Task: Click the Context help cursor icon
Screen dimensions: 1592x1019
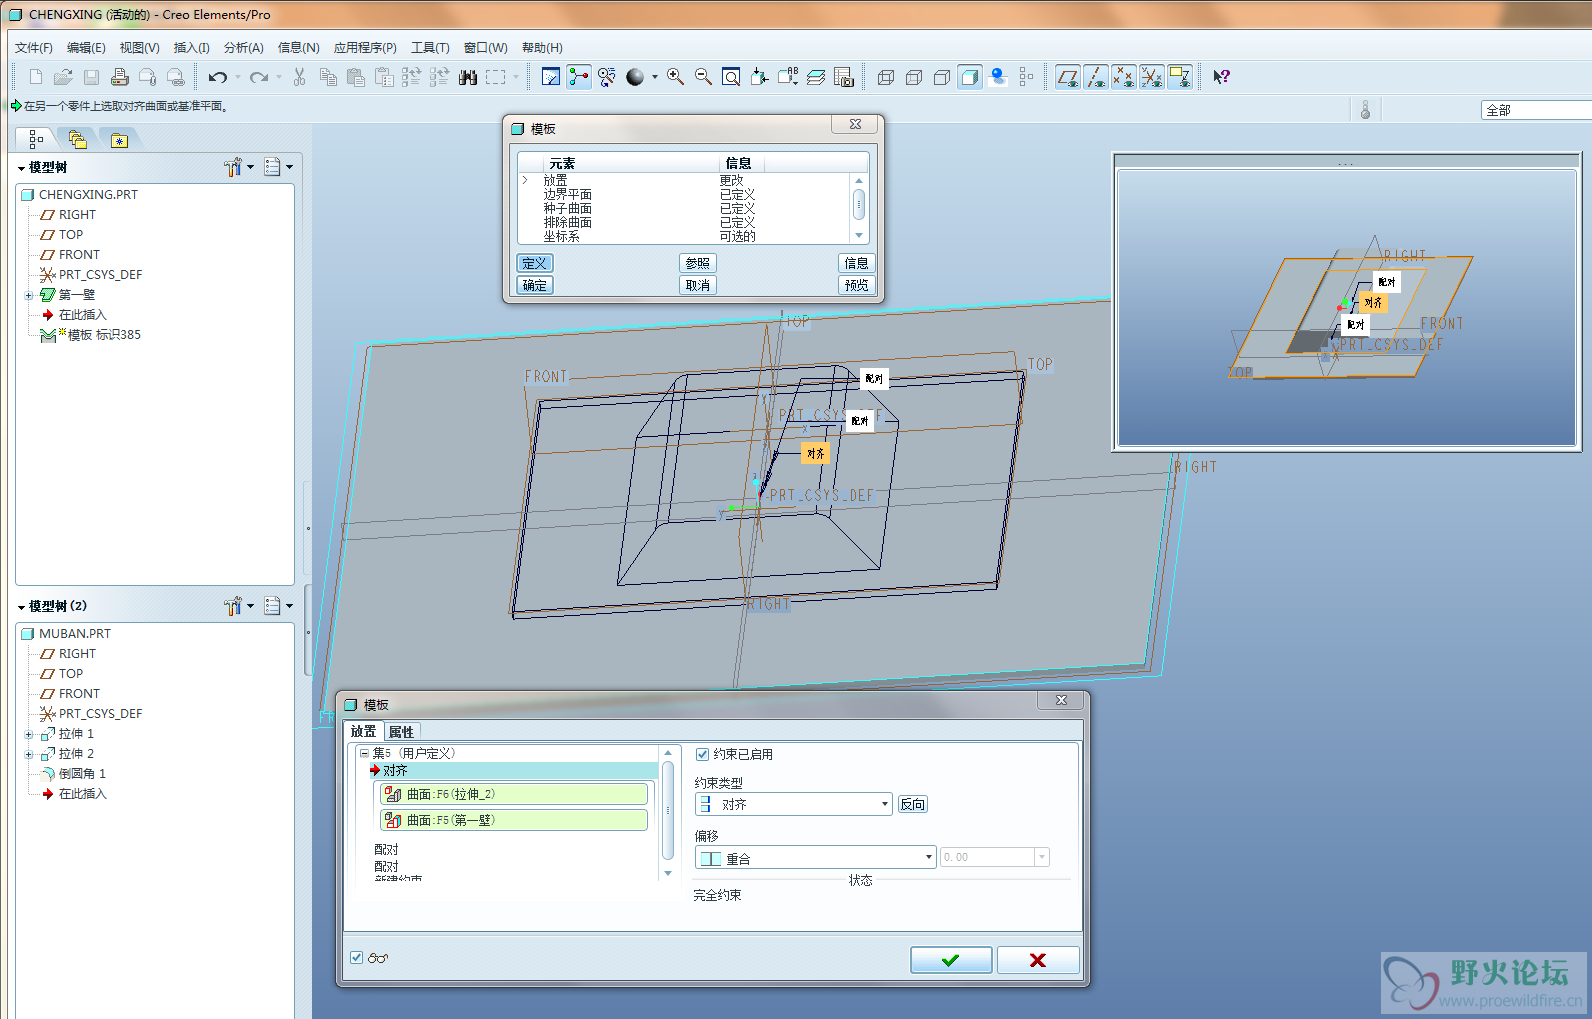Action: (1221, 77)
